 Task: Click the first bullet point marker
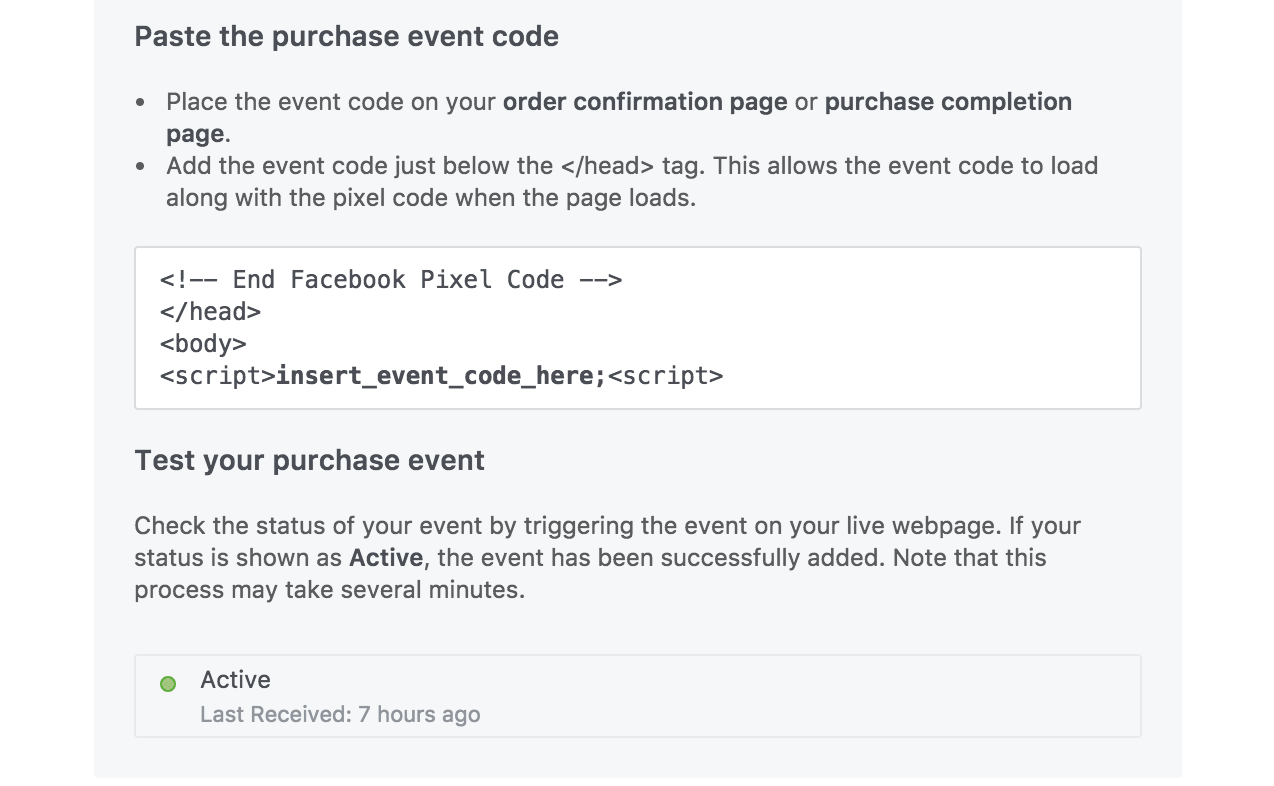tap(140, 103)
